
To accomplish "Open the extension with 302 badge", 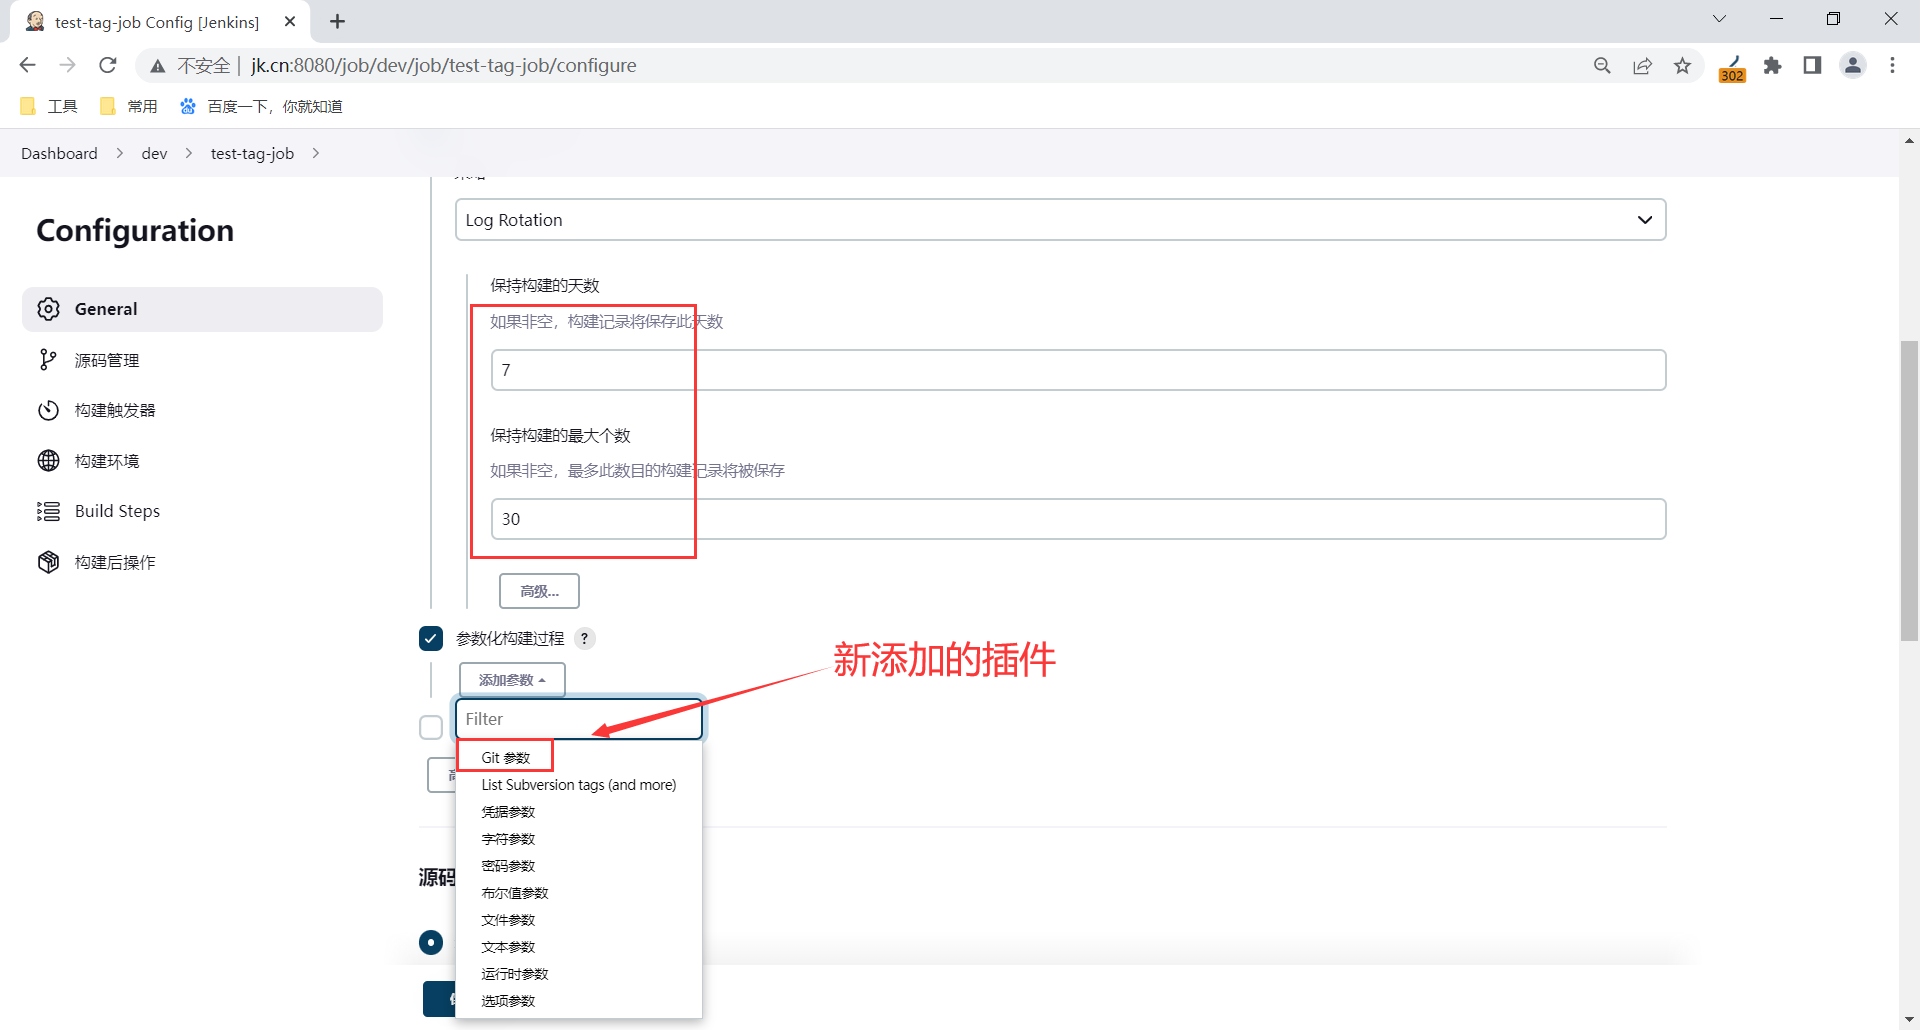I will coord(1732,68).
